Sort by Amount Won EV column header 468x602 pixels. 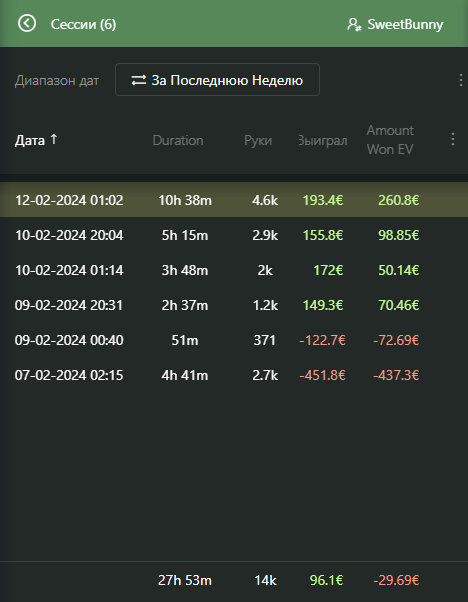coord(390,140)
